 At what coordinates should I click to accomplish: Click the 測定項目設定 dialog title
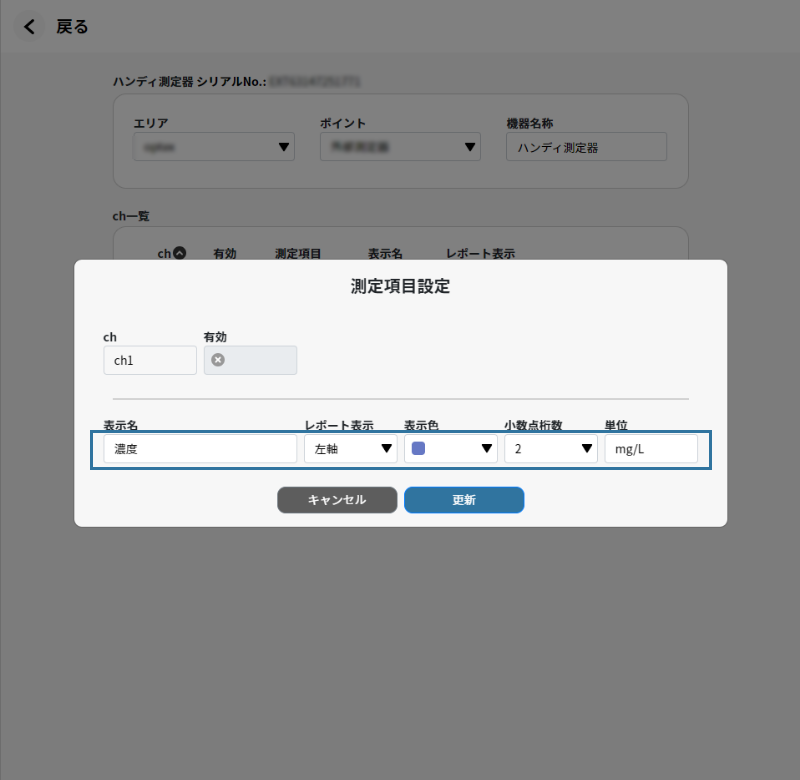[x=401, y=286]
